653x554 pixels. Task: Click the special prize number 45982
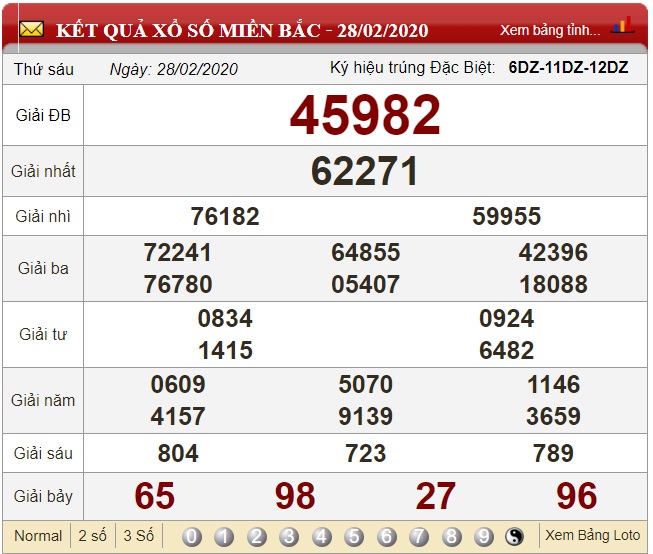point(365,115)
